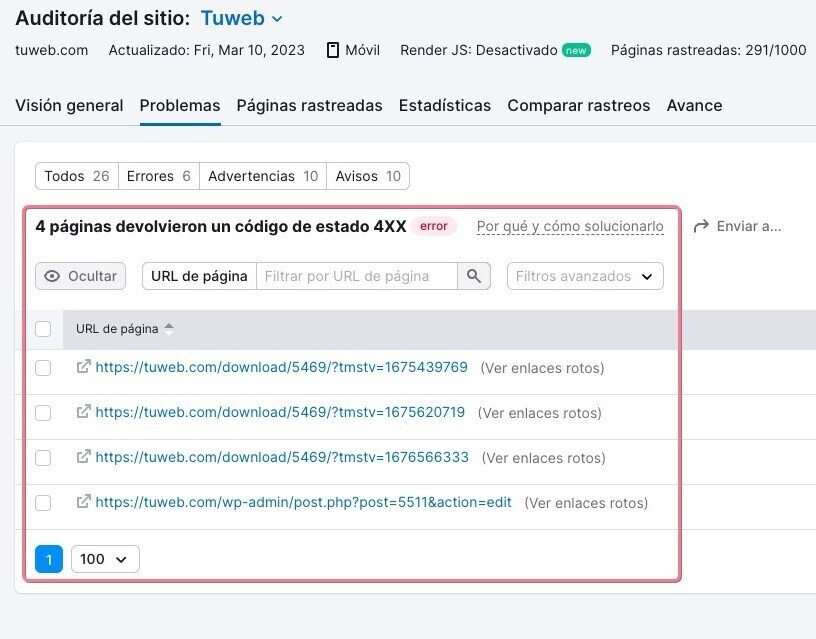Click the Enviar a share arrow
816x639 pixels.
coord(701,226)
